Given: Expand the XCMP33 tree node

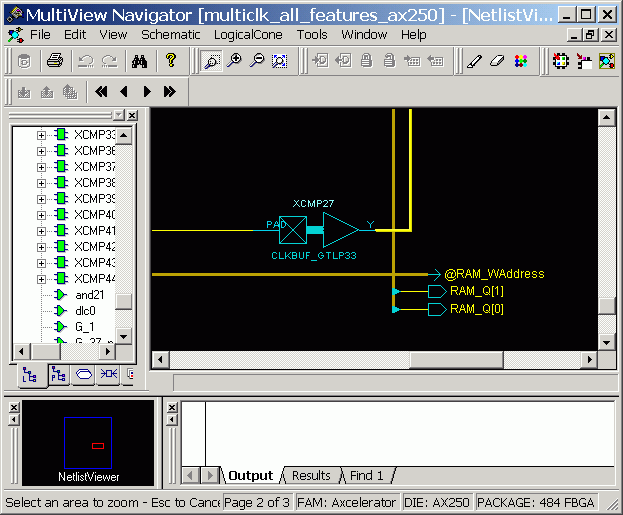Looking at the screenshot, I should 41,136.
